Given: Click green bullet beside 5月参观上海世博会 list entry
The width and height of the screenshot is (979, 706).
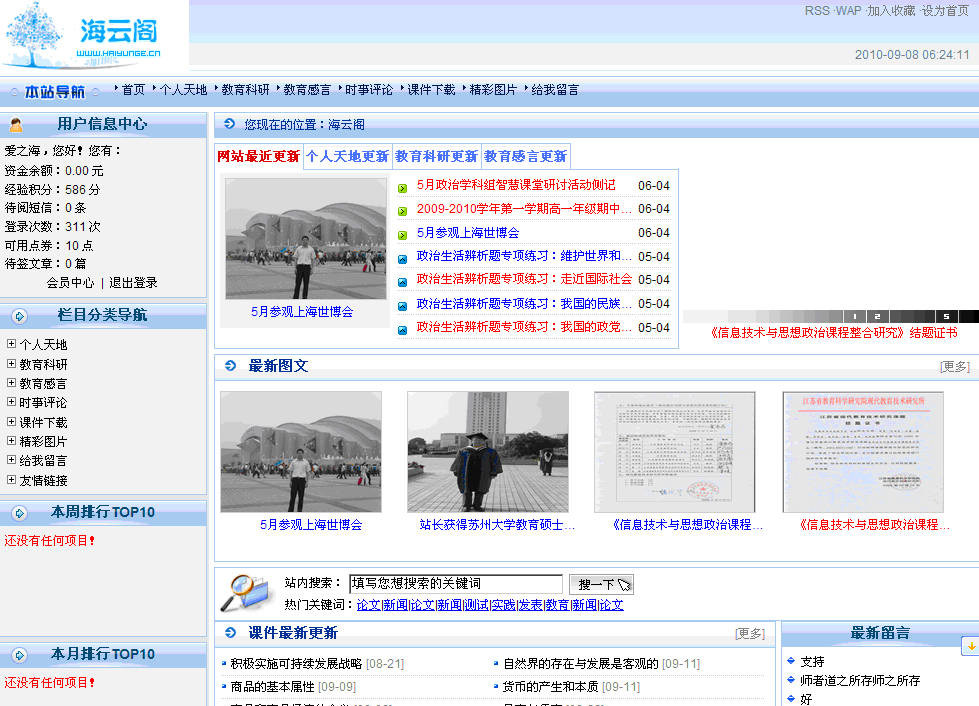Looking at the screenshot, I should [x=403, y=235].
